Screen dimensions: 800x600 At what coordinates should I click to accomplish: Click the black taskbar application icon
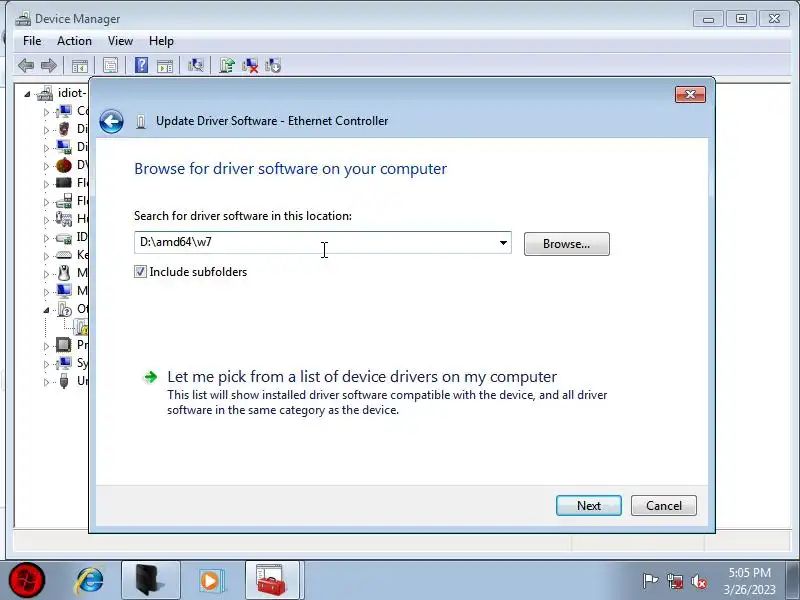click(x=151, y=581)
